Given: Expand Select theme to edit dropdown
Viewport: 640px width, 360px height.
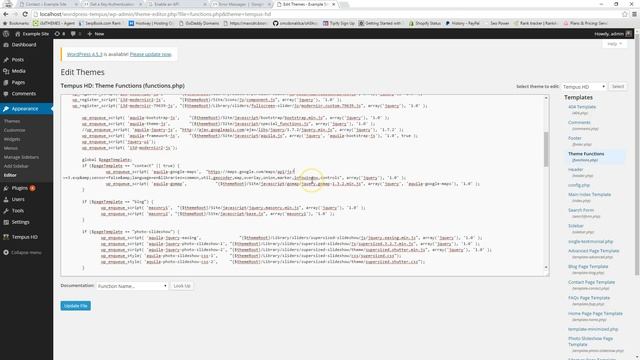Looking at the screenshot, I should click(x=584, y=87).
